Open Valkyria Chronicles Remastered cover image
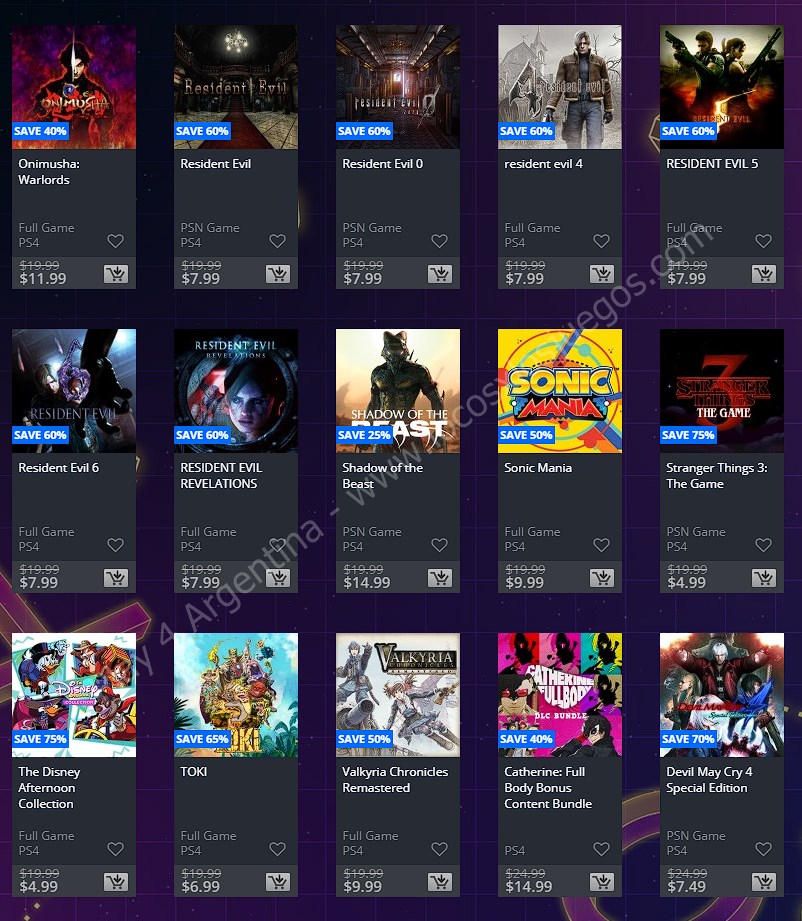 [x=398, y=695]
